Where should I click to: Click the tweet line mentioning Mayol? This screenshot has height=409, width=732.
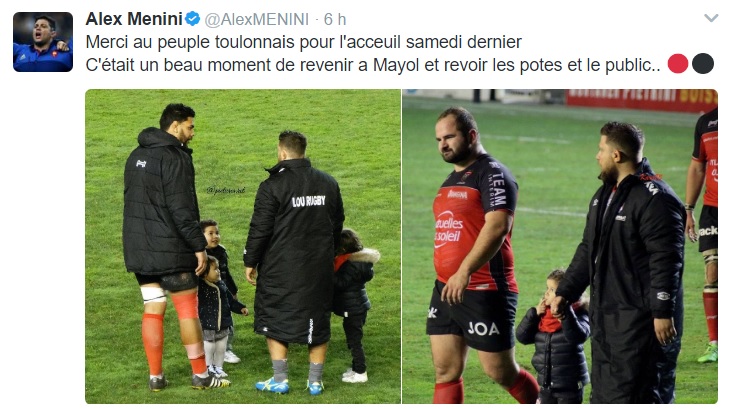coord(373,65)
